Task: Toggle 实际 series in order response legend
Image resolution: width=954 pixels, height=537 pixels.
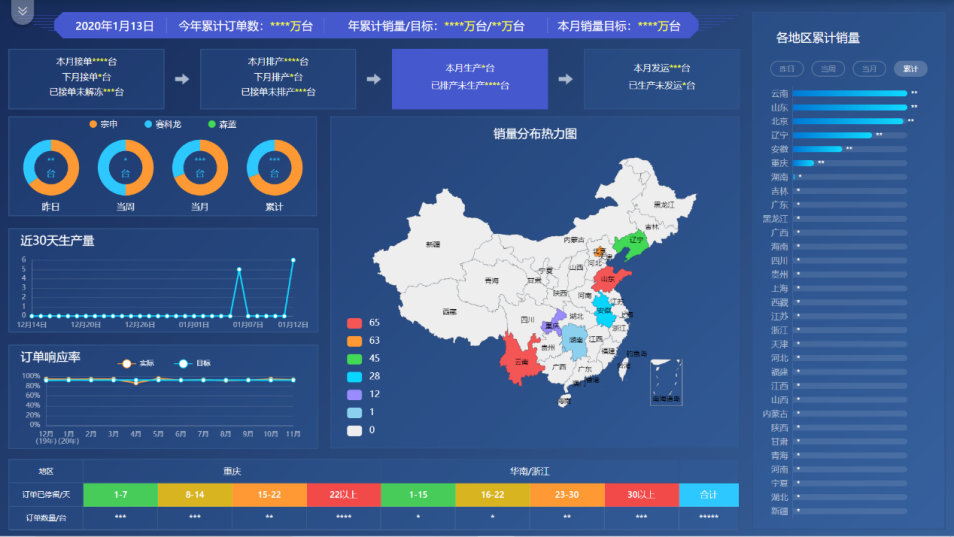Action: click(137, 363)
